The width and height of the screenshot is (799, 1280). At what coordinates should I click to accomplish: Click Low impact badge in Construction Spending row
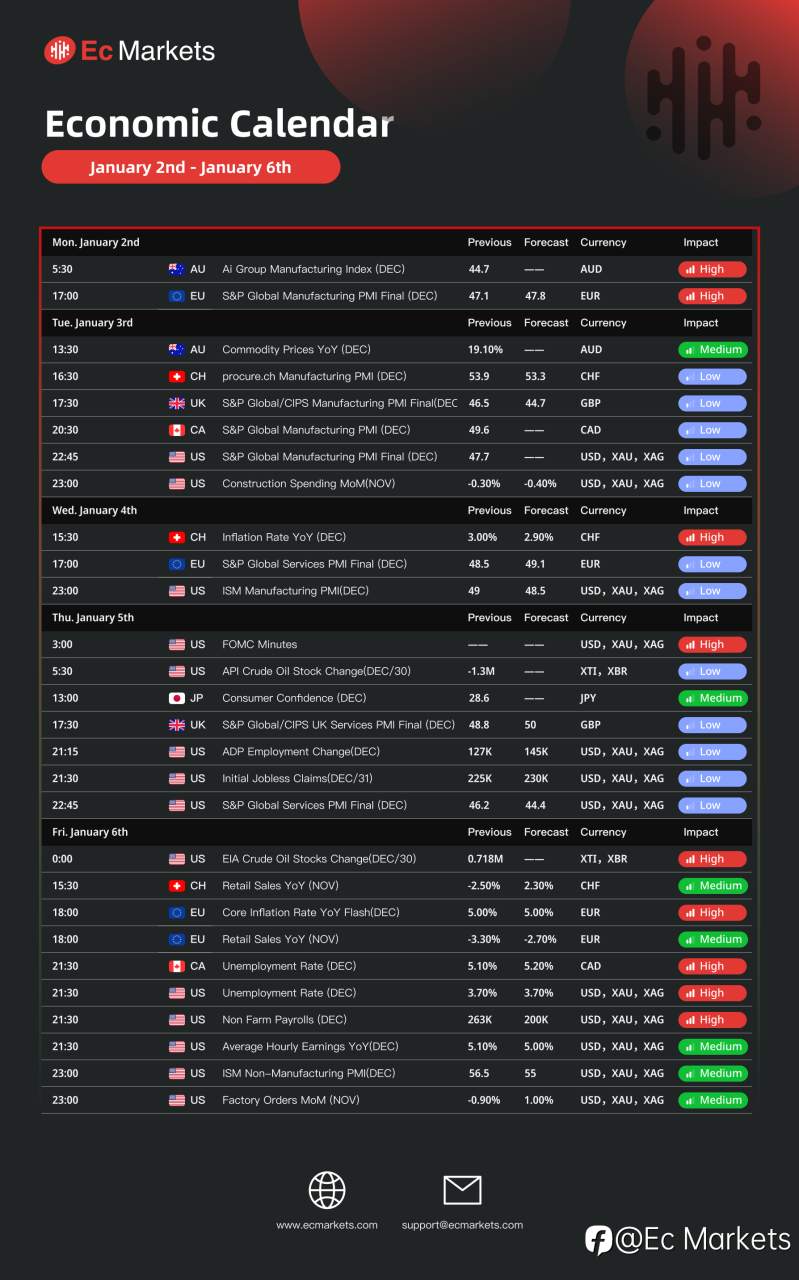pyautogui.click(x=712, y=483)
